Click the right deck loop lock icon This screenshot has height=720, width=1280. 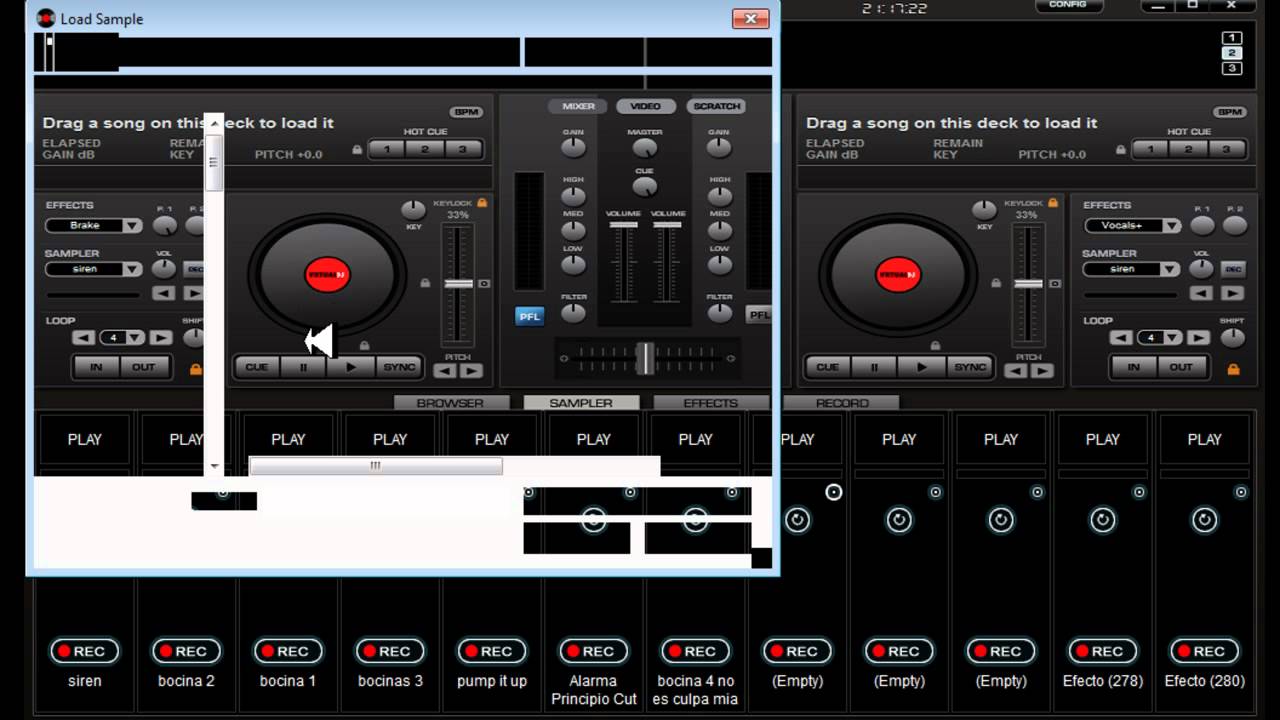[x=1233, y=369]
